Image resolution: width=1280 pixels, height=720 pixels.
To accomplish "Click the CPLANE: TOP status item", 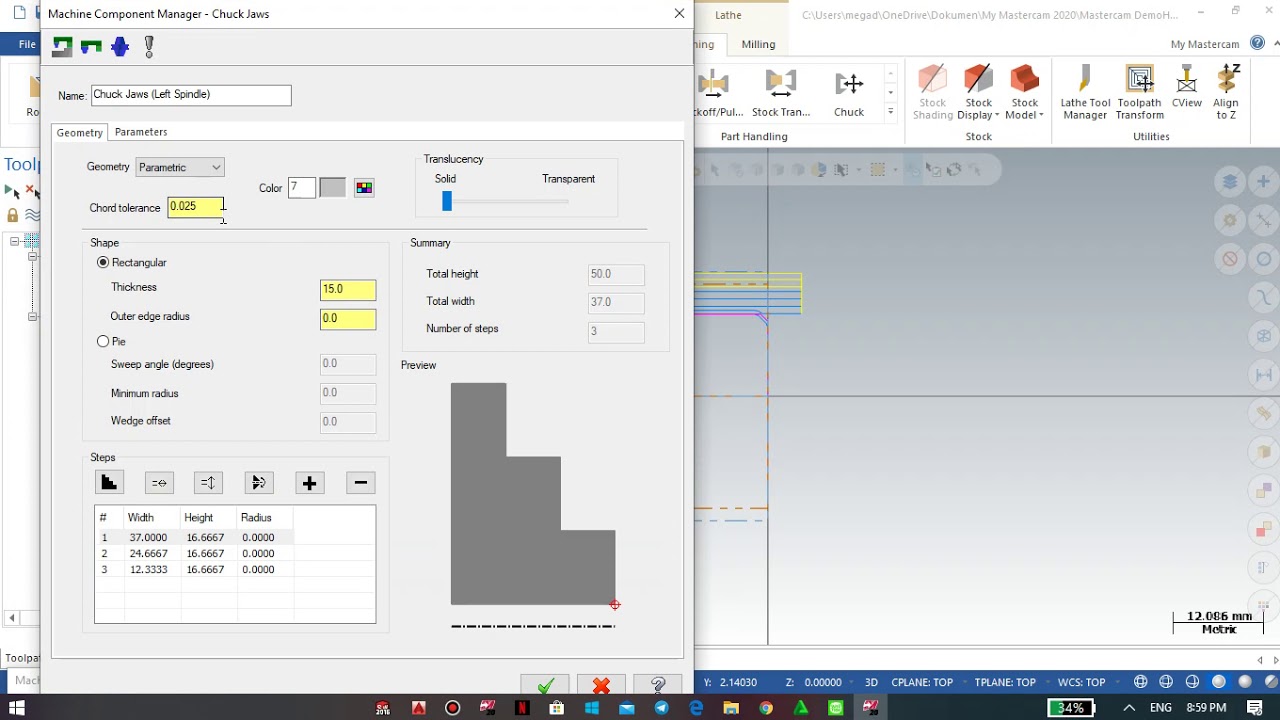I will click(x=922, y=682).
